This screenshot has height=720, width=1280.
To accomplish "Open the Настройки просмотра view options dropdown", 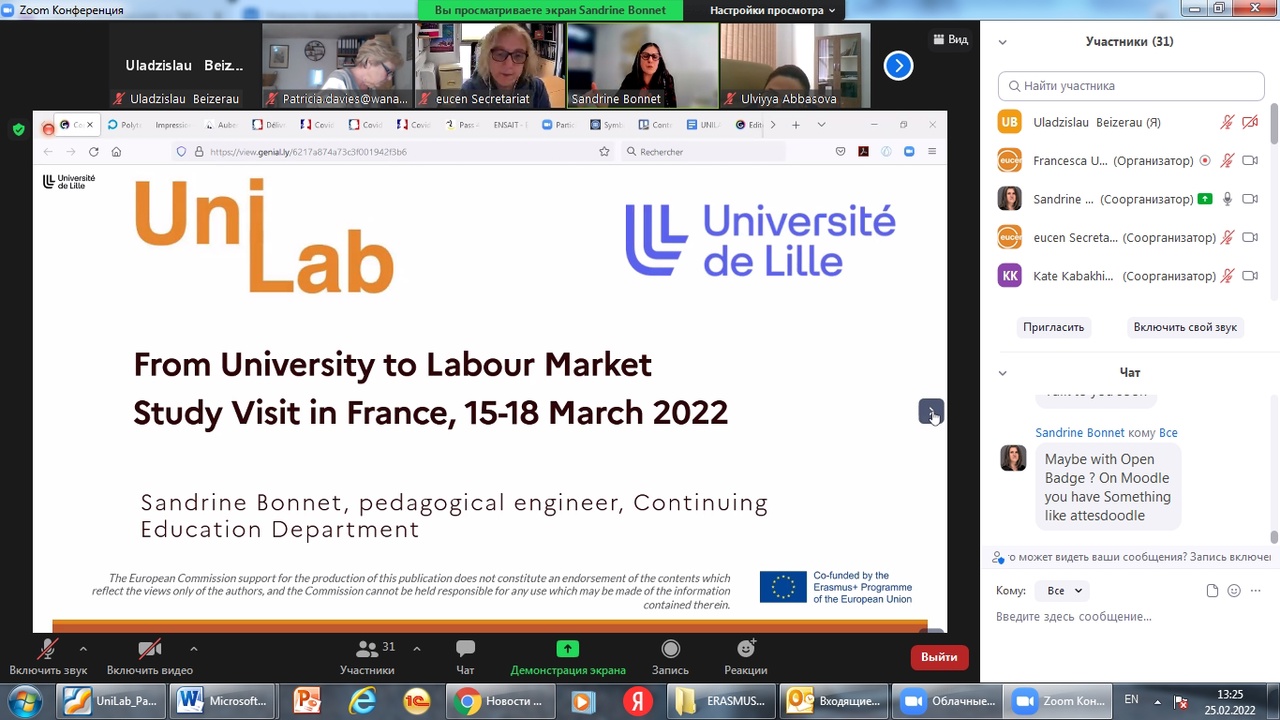I will [772, 10].
